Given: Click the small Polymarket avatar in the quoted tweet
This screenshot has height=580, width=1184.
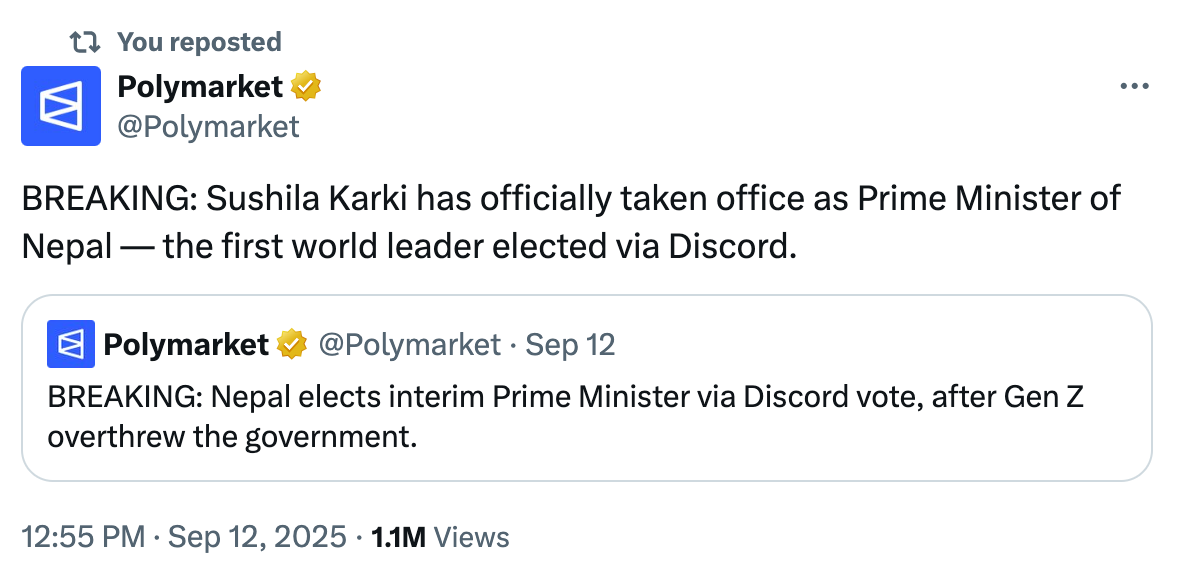Looking at the screenshot, I should tap(71, 345).
